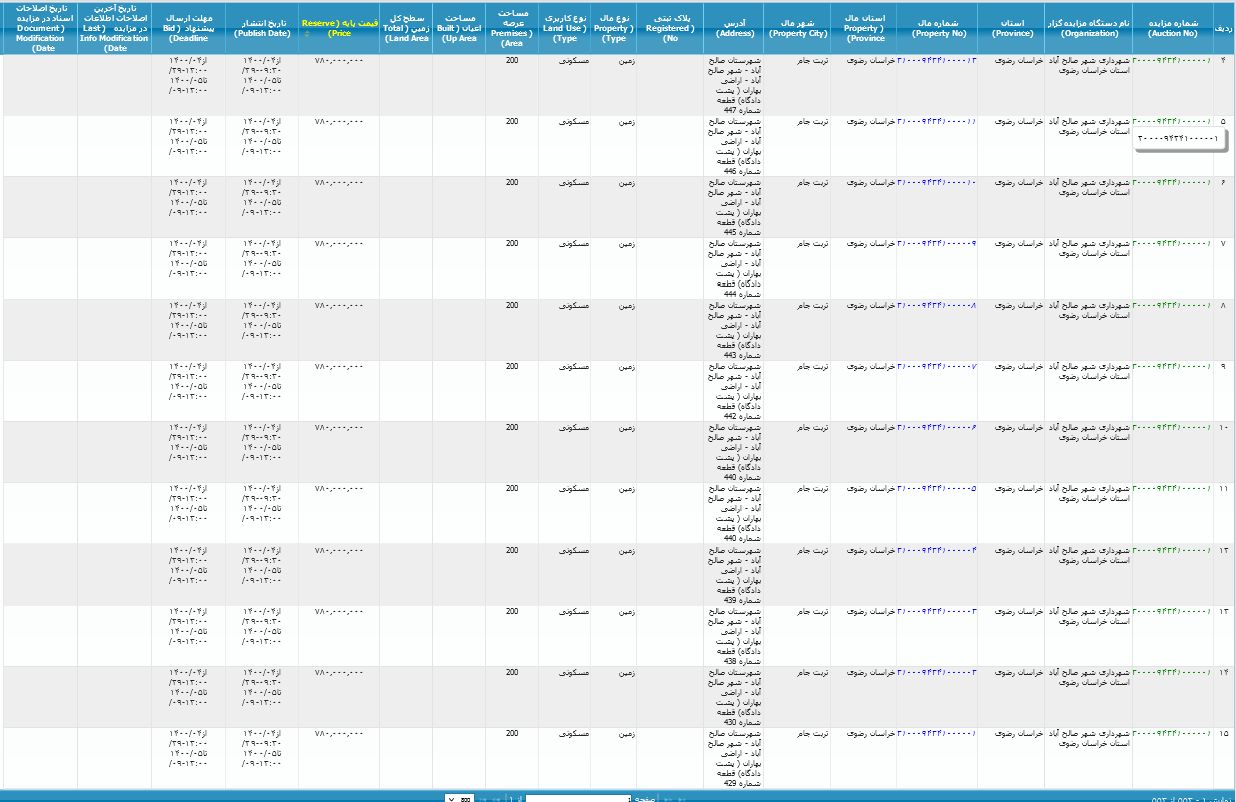Image resolution: width=1236 pixels, height=802 pixels.
Task: Sort by the Organization column header
Action: (1088, 27)
